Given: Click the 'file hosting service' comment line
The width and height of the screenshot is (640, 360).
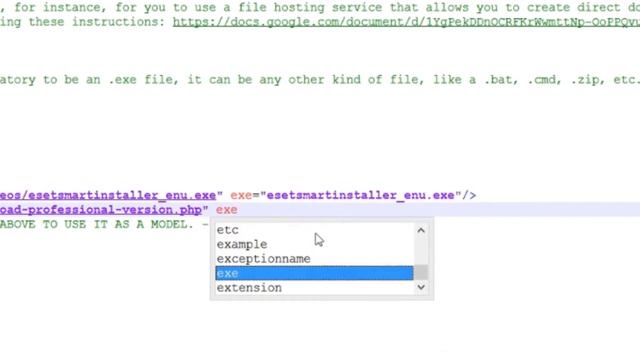Looking at the screenshot, I should (x=320, y=7).
